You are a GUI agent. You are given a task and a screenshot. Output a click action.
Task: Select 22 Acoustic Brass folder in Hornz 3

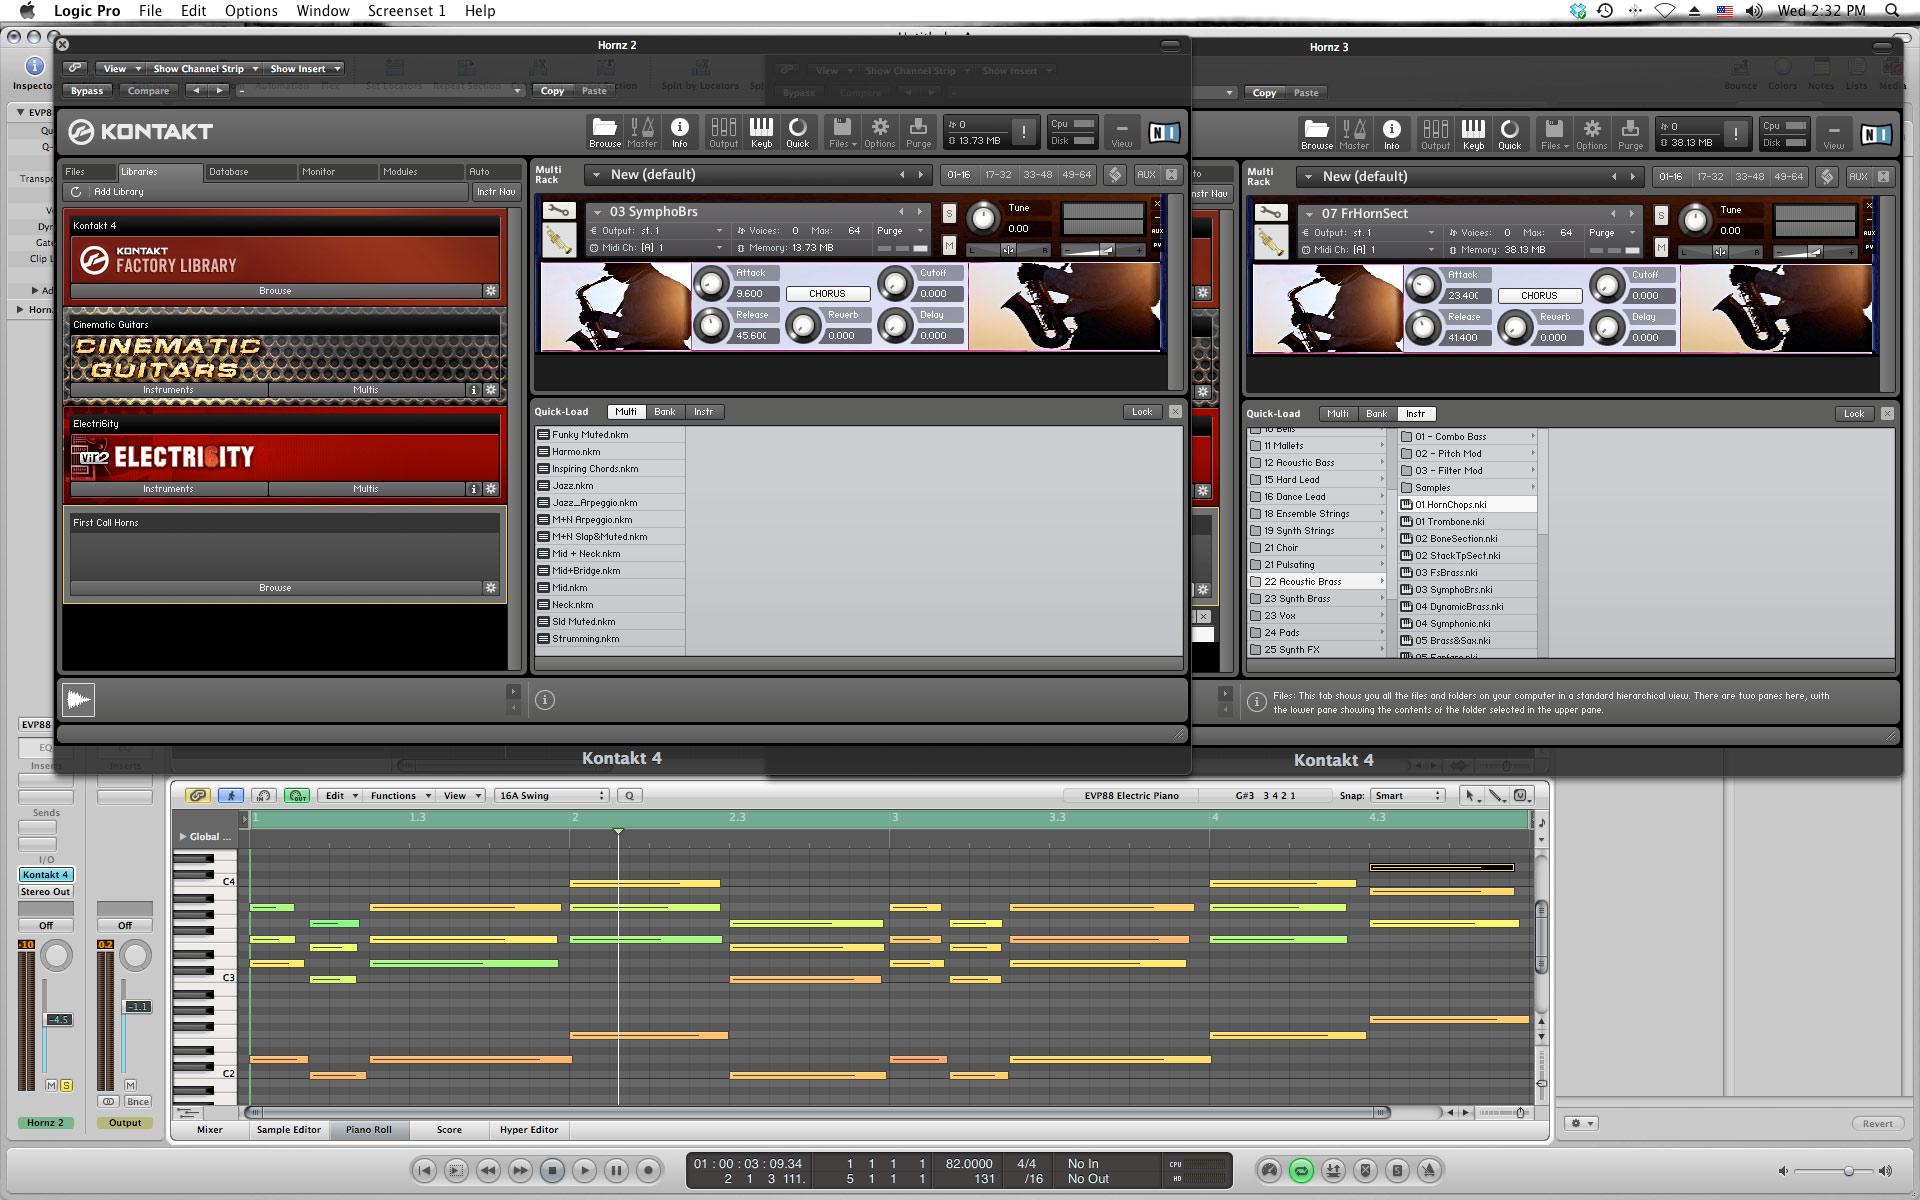1317,582
